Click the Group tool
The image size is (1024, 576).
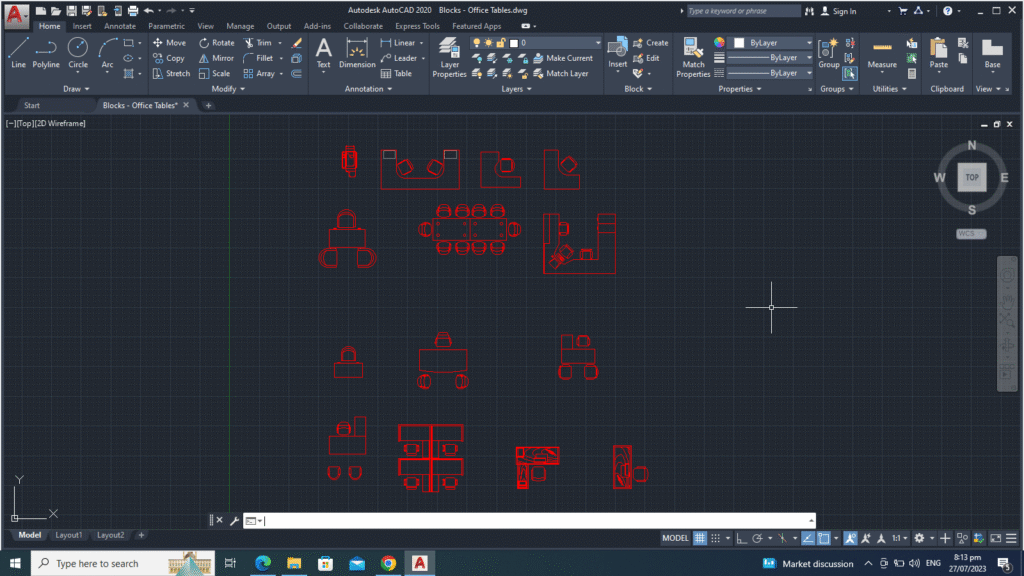pyautogui.click(x=829, y=52)
